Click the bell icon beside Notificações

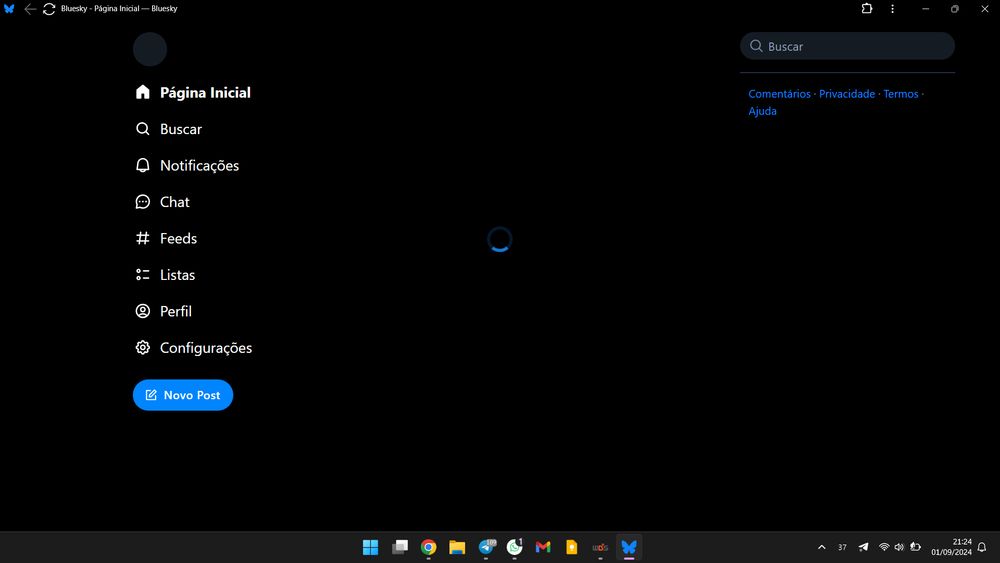tap(143, 165)
